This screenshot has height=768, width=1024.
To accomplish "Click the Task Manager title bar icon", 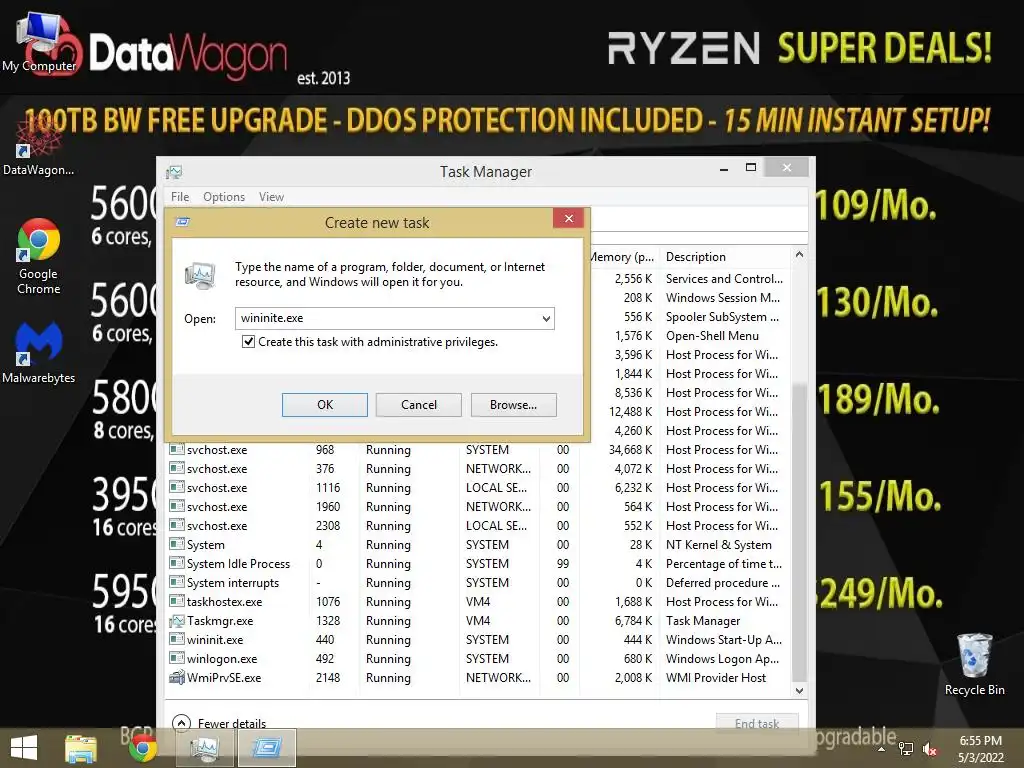I will tap(174, 172).
